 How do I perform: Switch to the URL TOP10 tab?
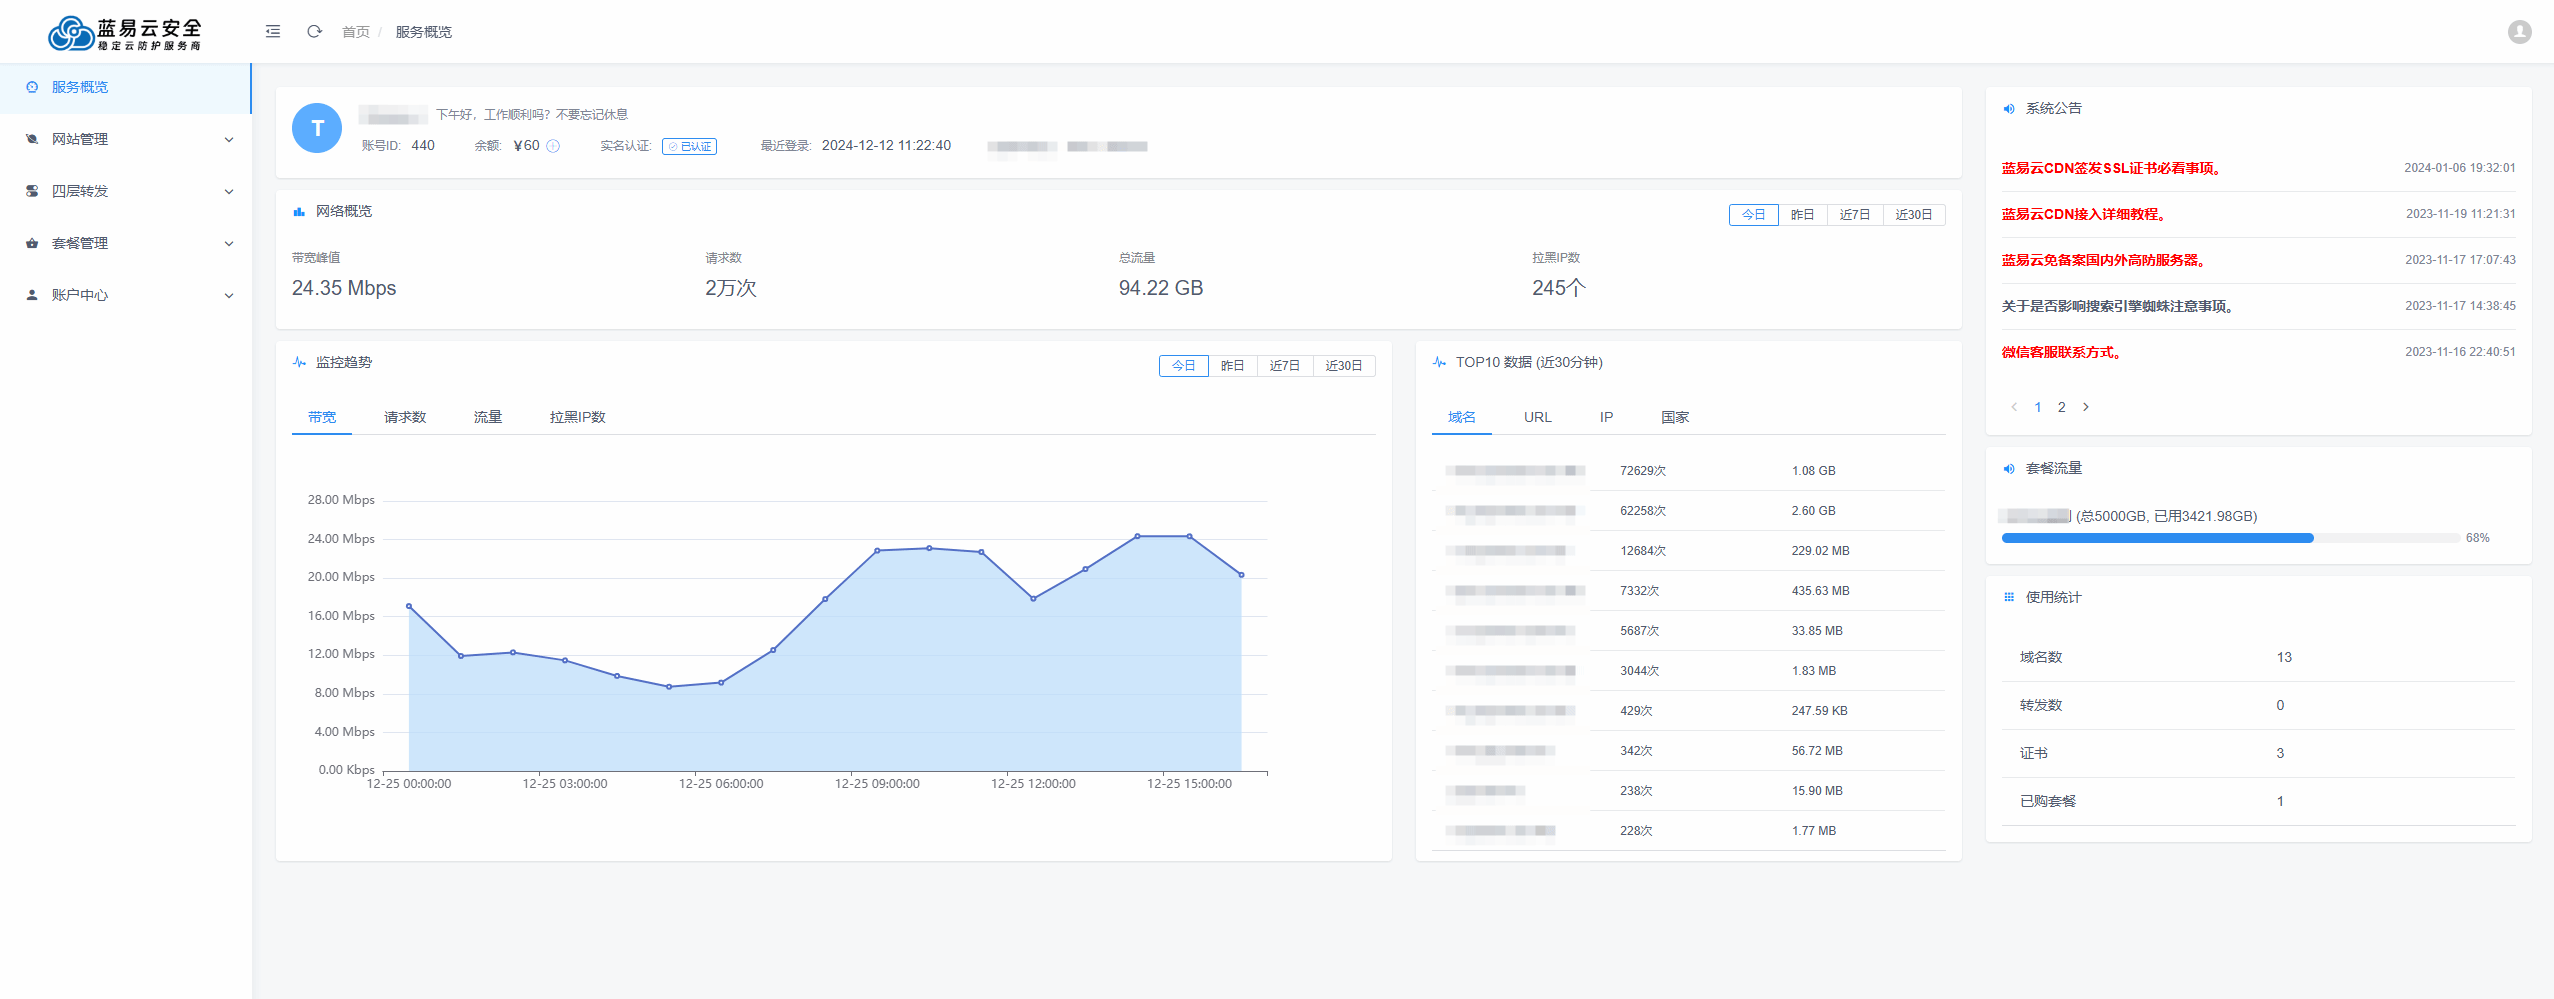tap(1538, 417)
